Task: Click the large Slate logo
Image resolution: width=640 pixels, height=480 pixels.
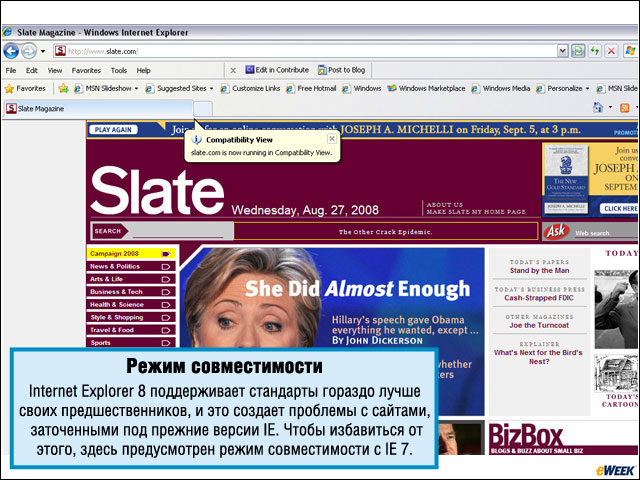Action: pyautogui.click(x=157, y=191)
